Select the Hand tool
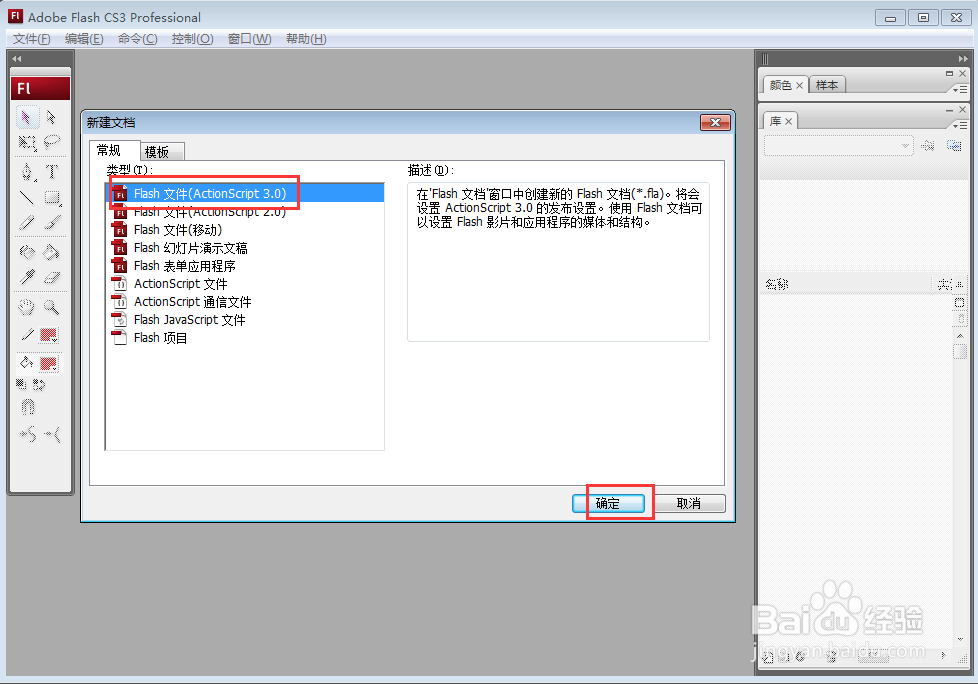 point(26,307)
